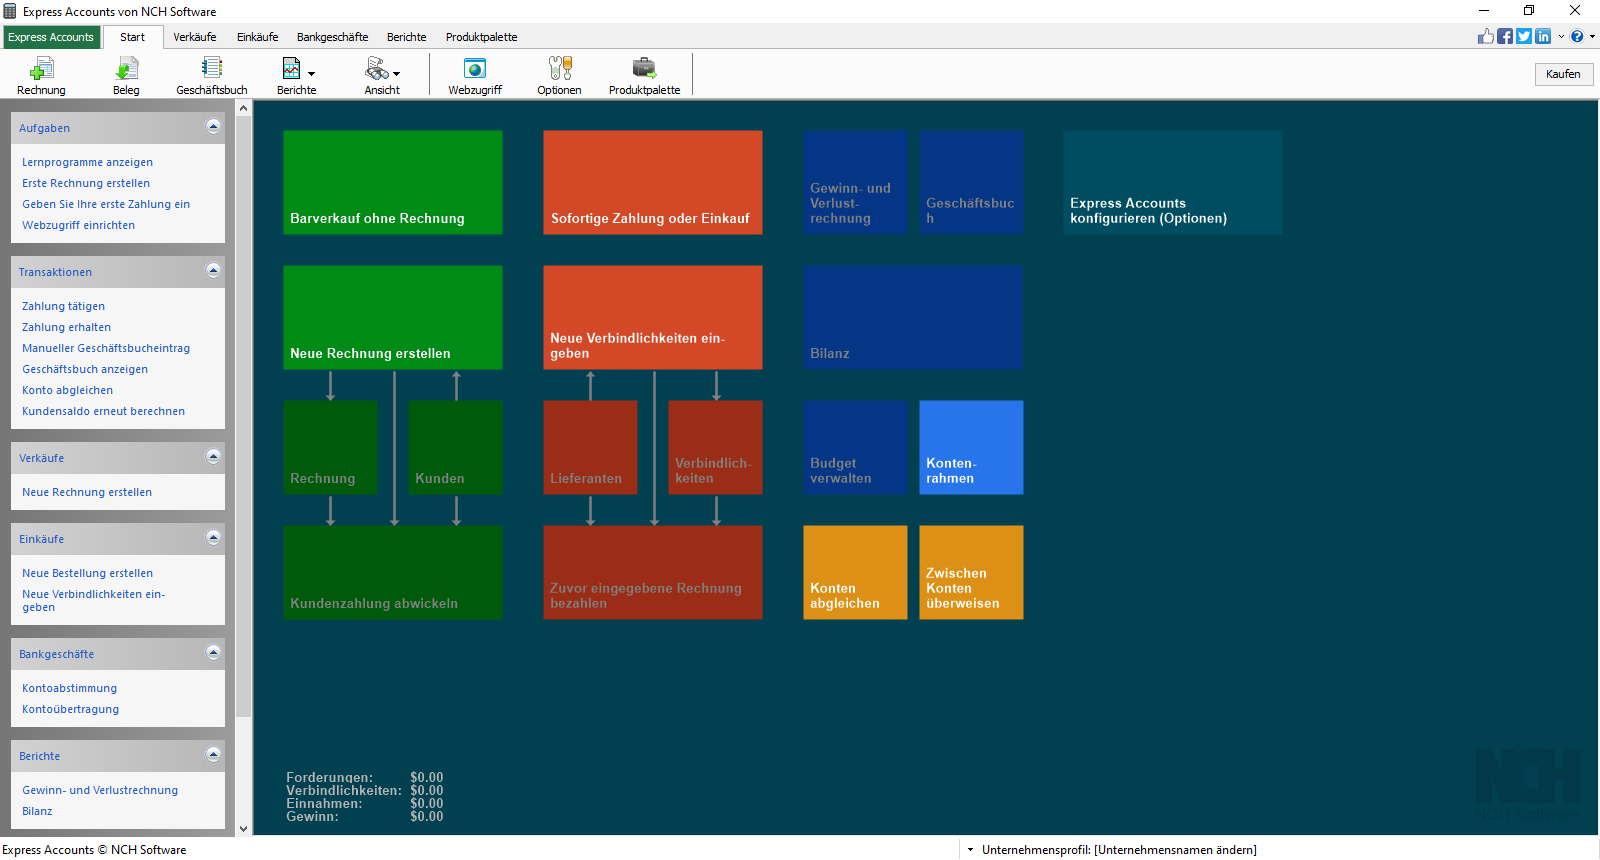Click the green Express Accounts menu button
1600x860 pixels.
coord(51,37)
